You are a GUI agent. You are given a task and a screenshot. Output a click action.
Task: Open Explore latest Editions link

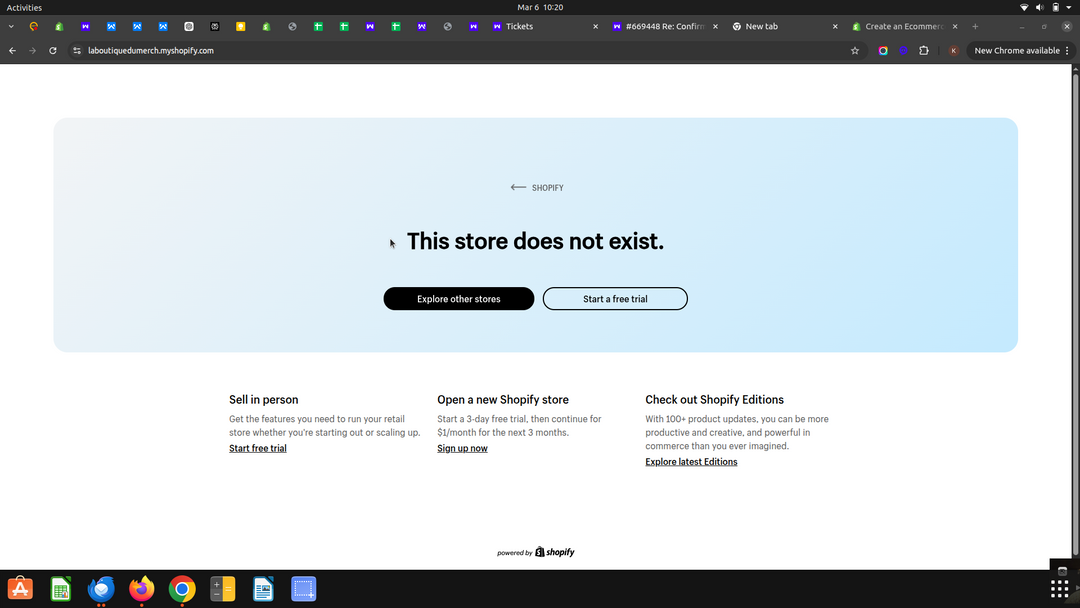pyautogui.click(x=691, y=462)
